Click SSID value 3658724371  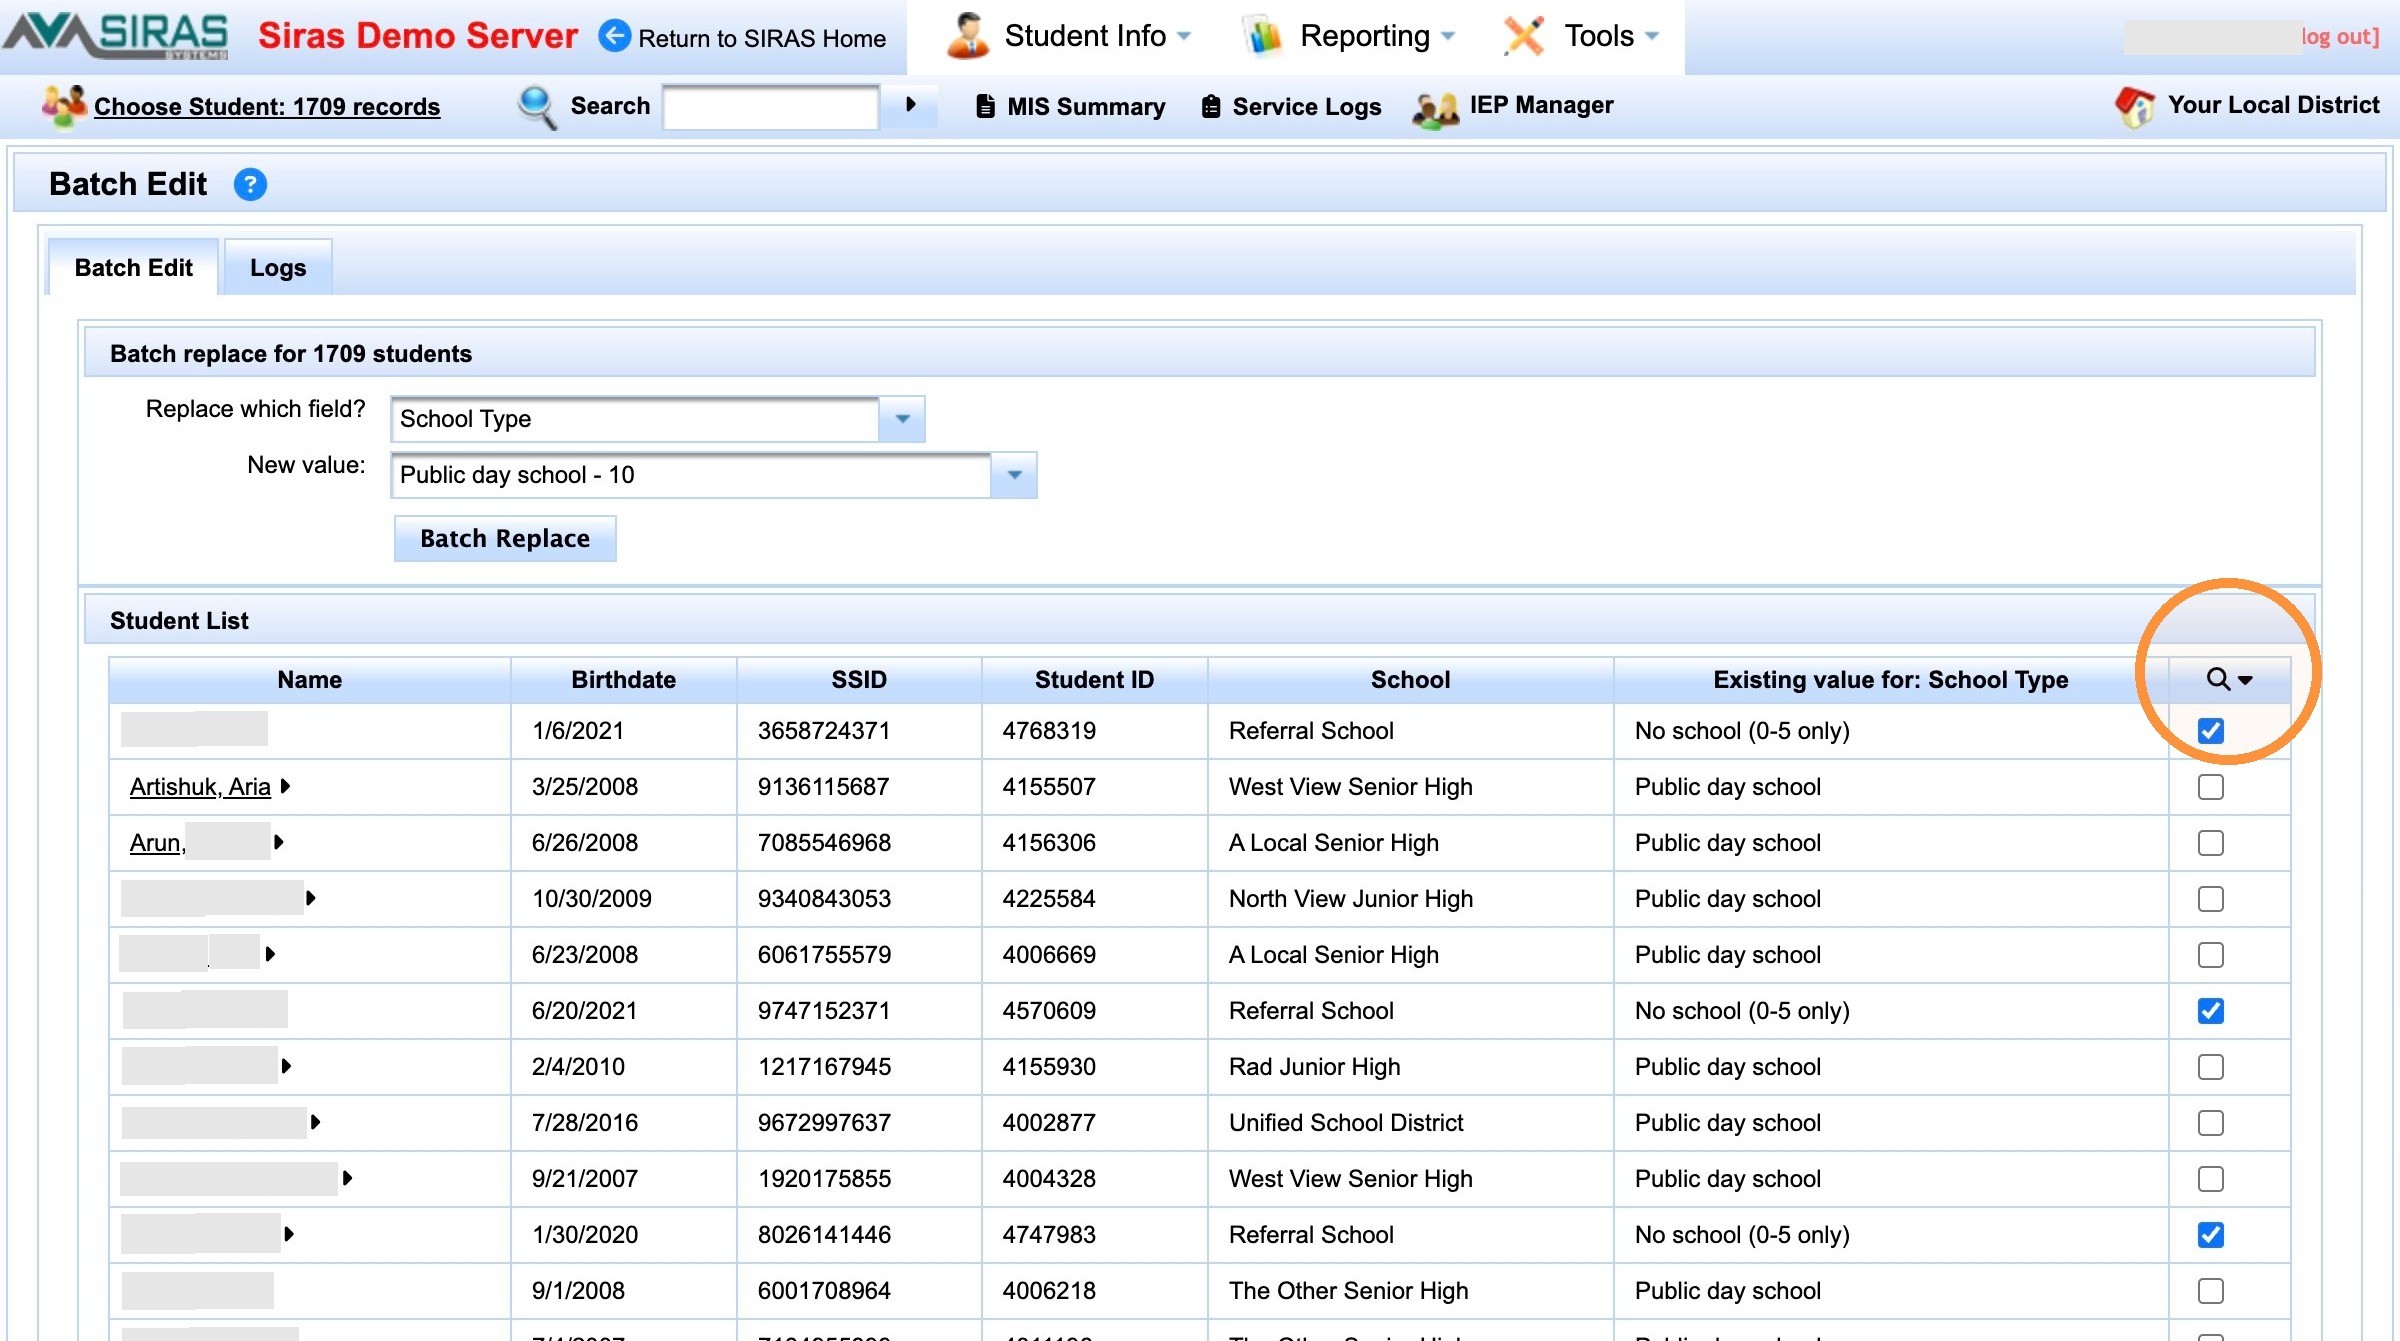[x=823, y=731]
